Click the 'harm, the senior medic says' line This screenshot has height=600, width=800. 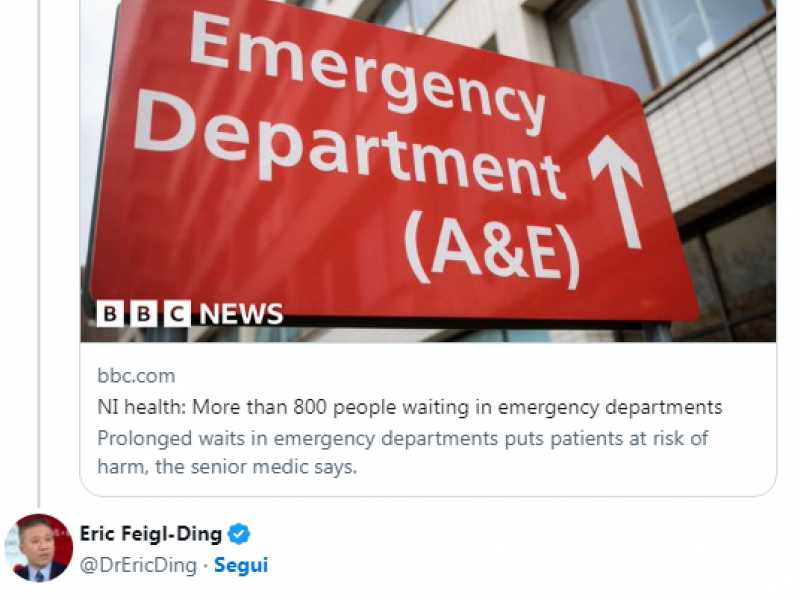227,467
